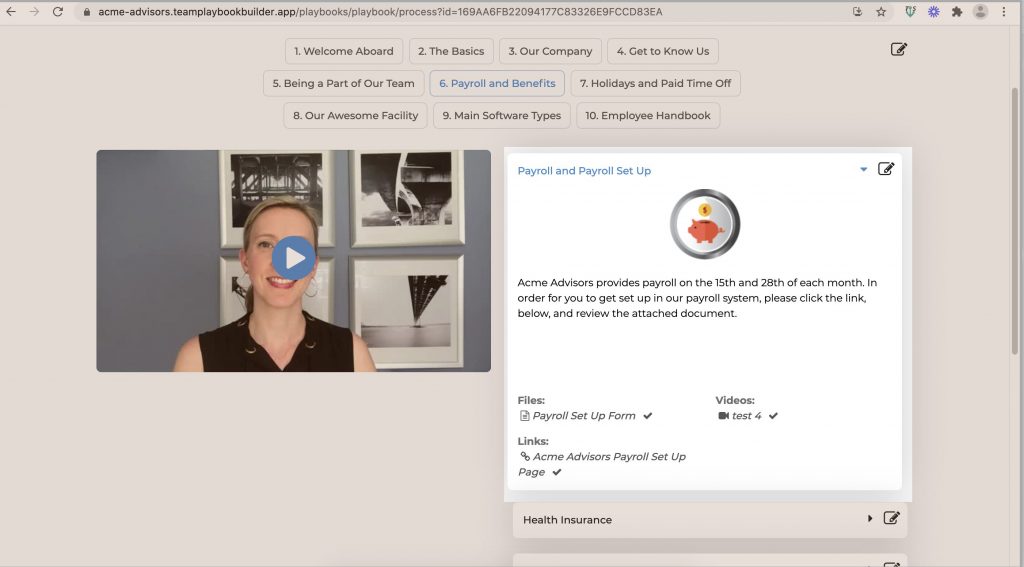Switch to 8. Our Awesome Facility tab
Screen dimensions: 1024x567
(355, 115)
